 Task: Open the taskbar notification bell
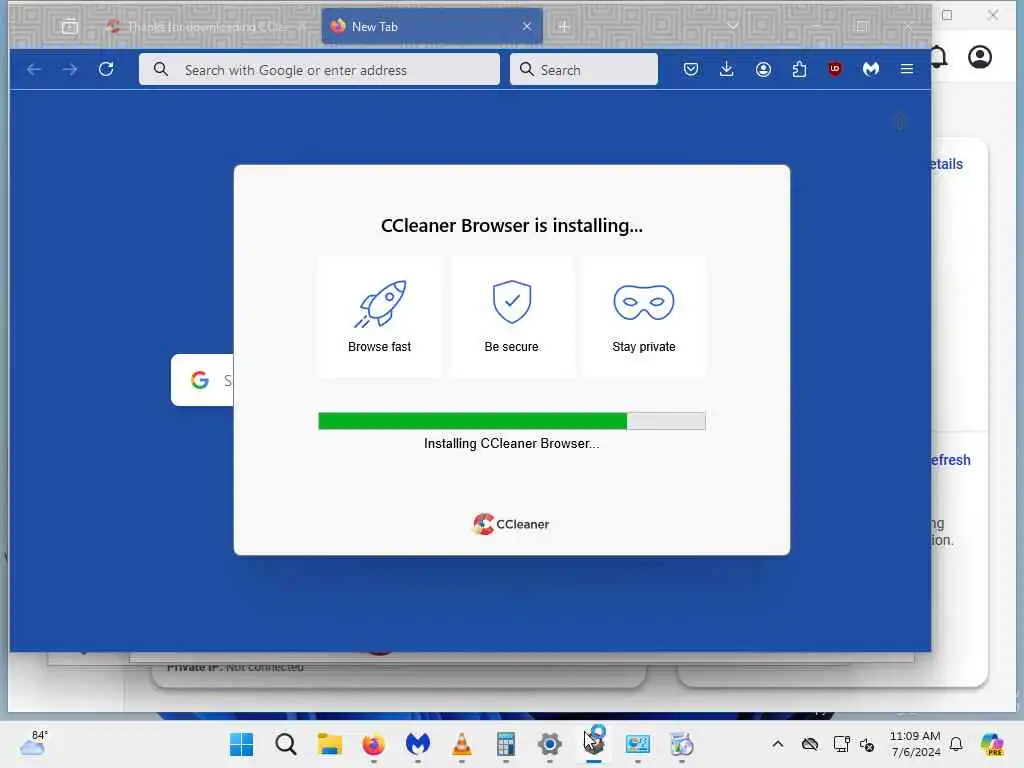(956, 744)
